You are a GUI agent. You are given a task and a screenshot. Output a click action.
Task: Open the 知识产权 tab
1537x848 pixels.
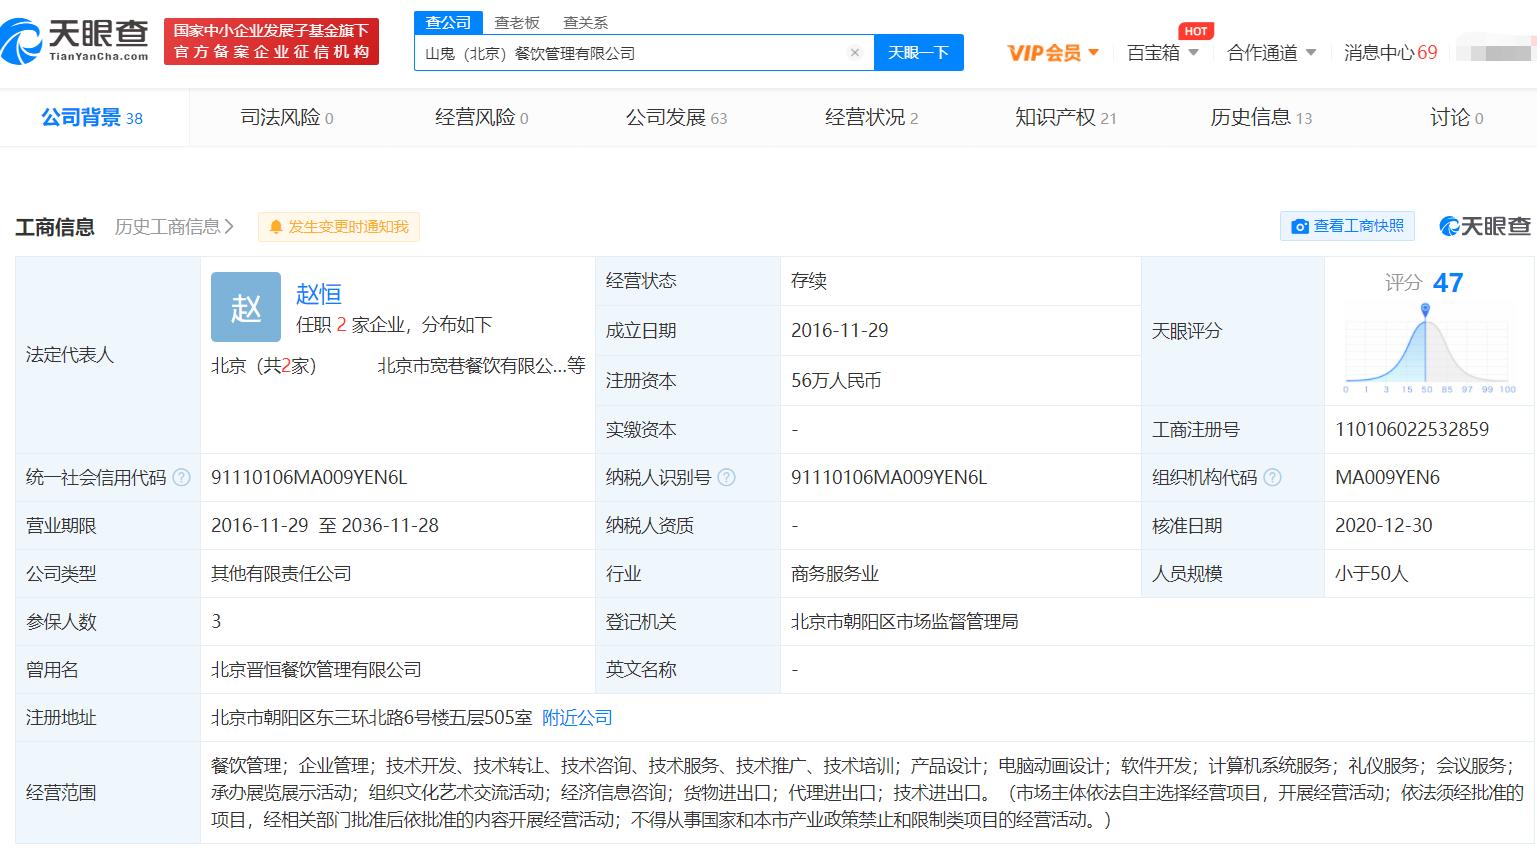[1065, 118]
